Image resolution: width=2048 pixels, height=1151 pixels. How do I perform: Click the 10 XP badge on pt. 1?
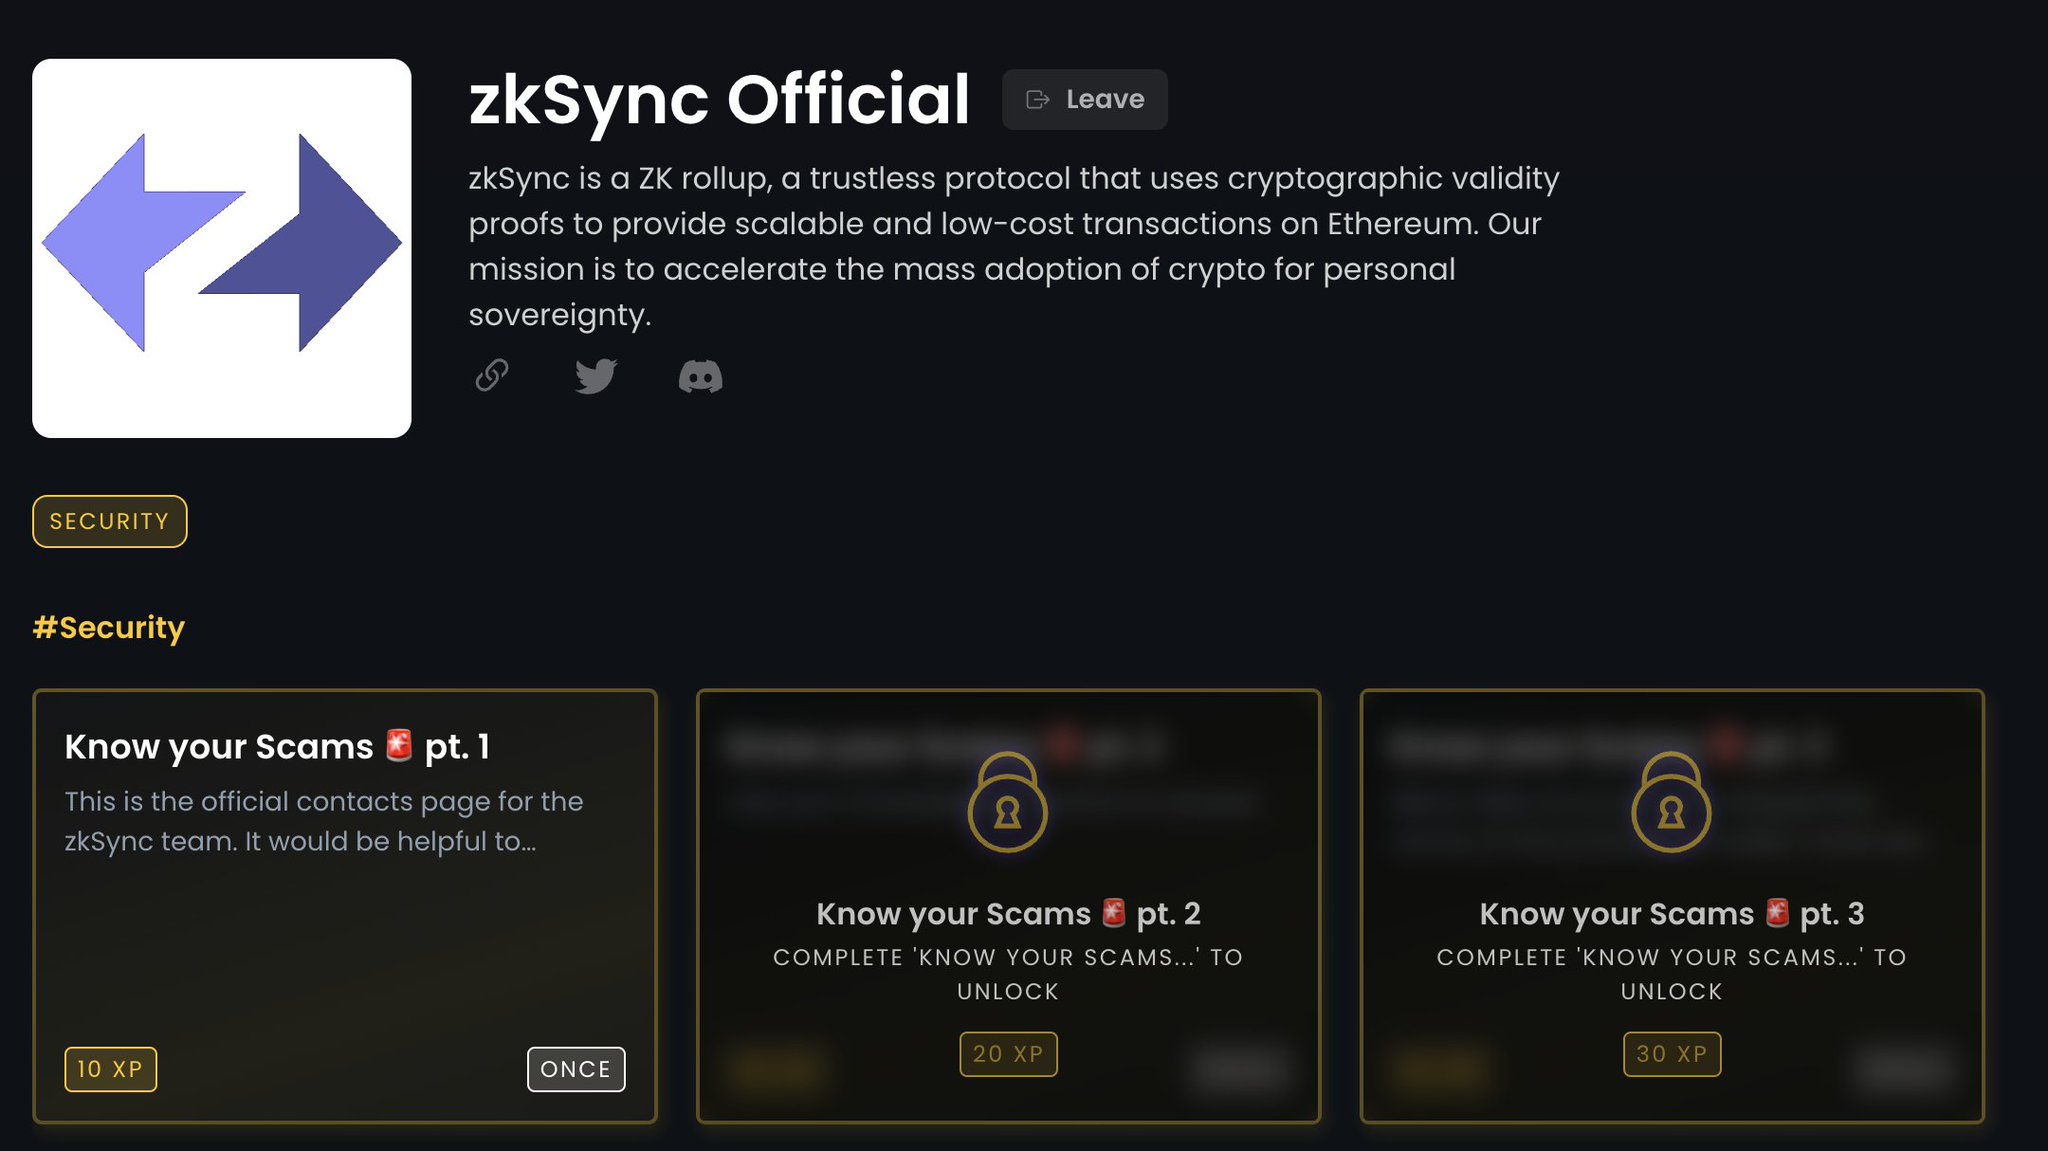pyautogui.click(x=110, y=1068)
